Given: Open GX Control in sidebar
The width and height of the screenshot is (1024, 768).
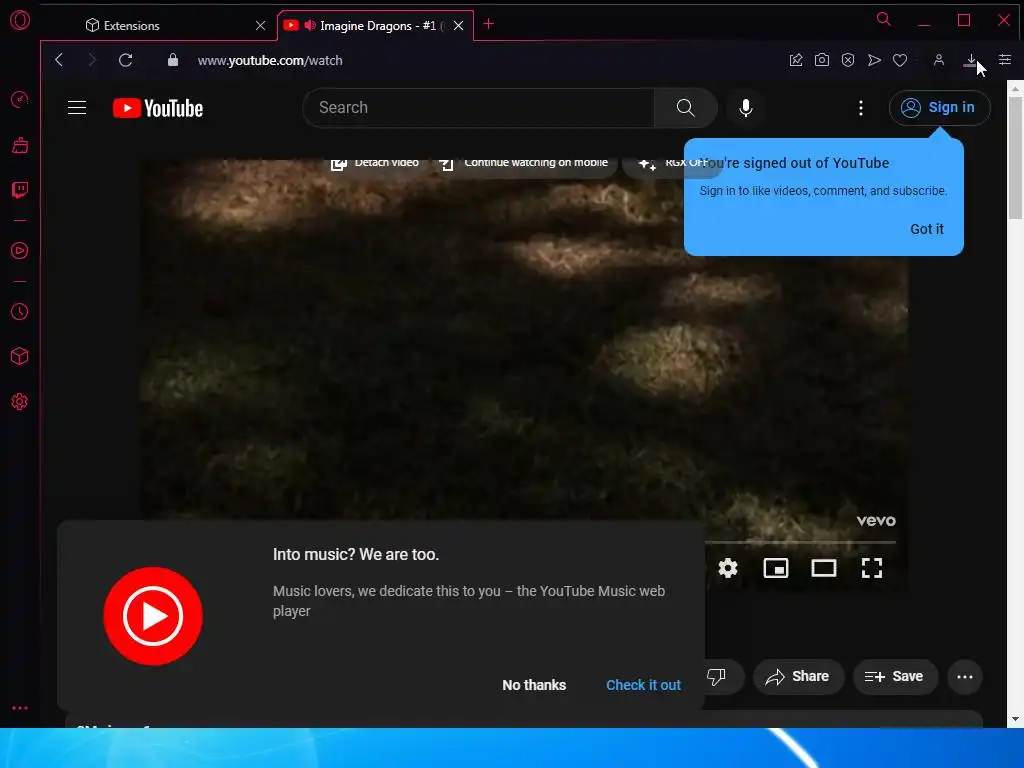Looking at the screenshot, I should 20,99.
